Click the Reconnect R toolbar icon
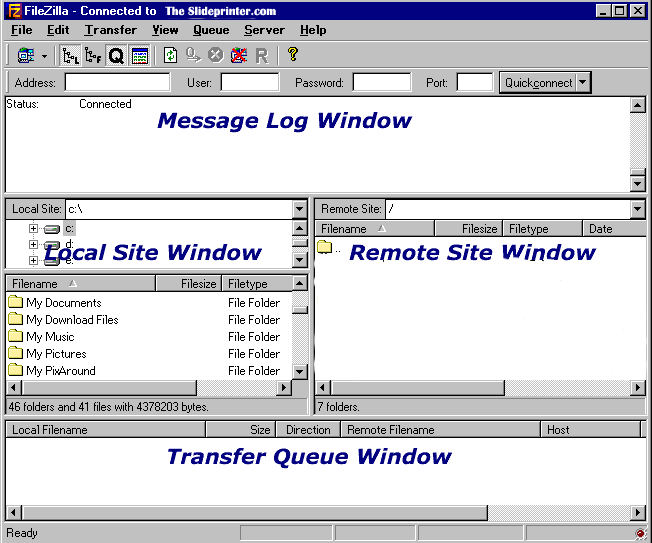Screen dimensions: 652x543 pyautogui.click(x=262, y=56)
